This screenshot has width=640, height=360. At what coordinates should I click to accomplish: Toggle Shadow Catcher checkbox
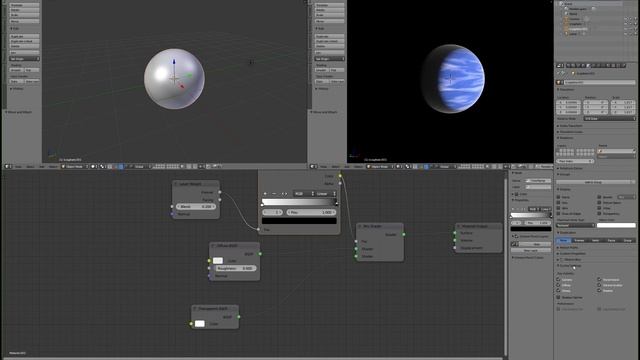pos(558,297)
